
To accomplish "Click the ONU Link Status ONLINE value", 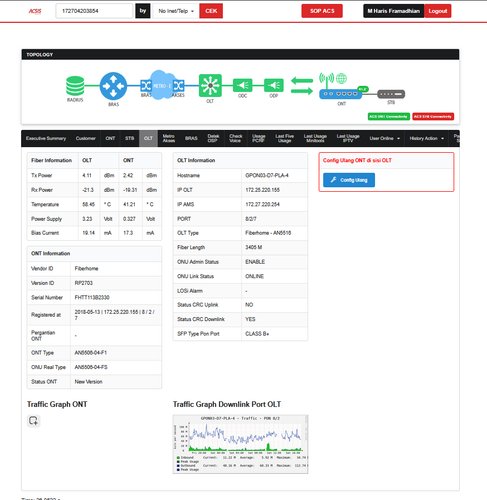I will [x=255, y=276].
